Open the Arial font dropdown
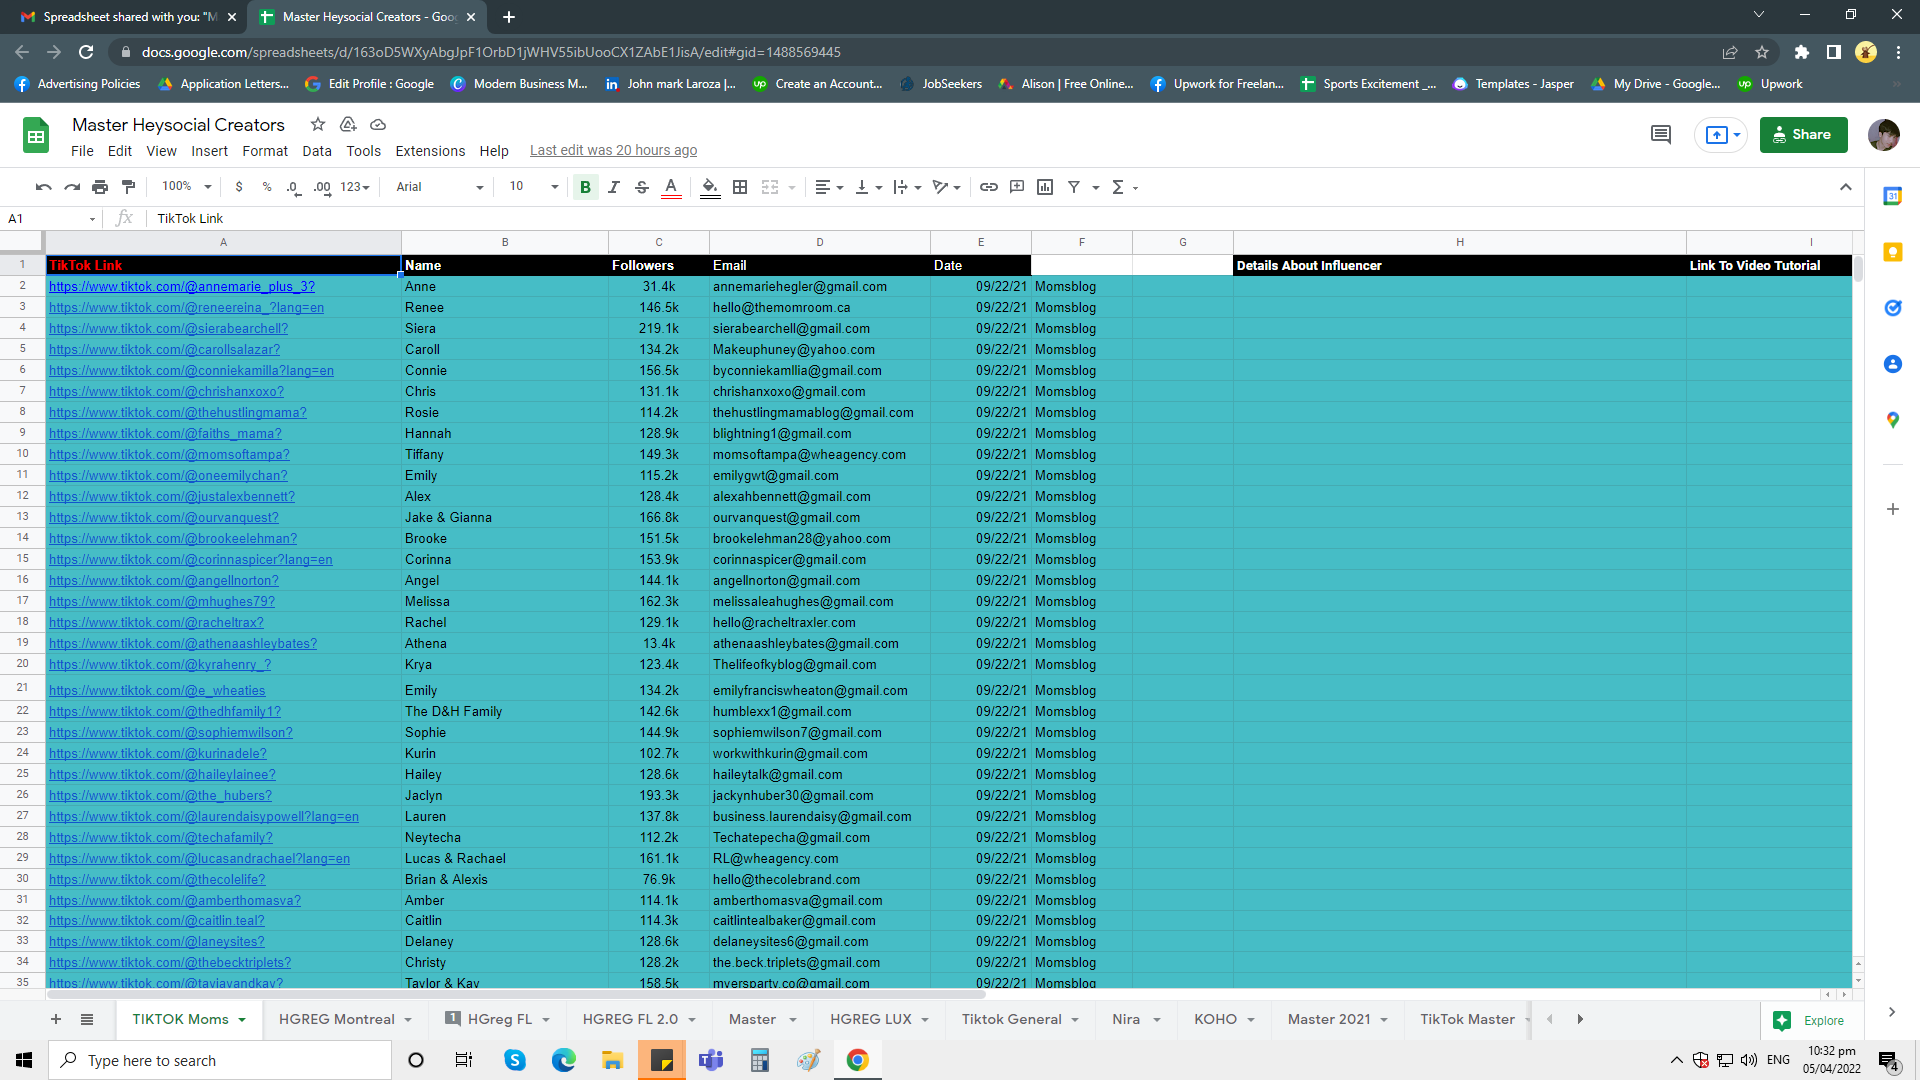 point(439,187)
